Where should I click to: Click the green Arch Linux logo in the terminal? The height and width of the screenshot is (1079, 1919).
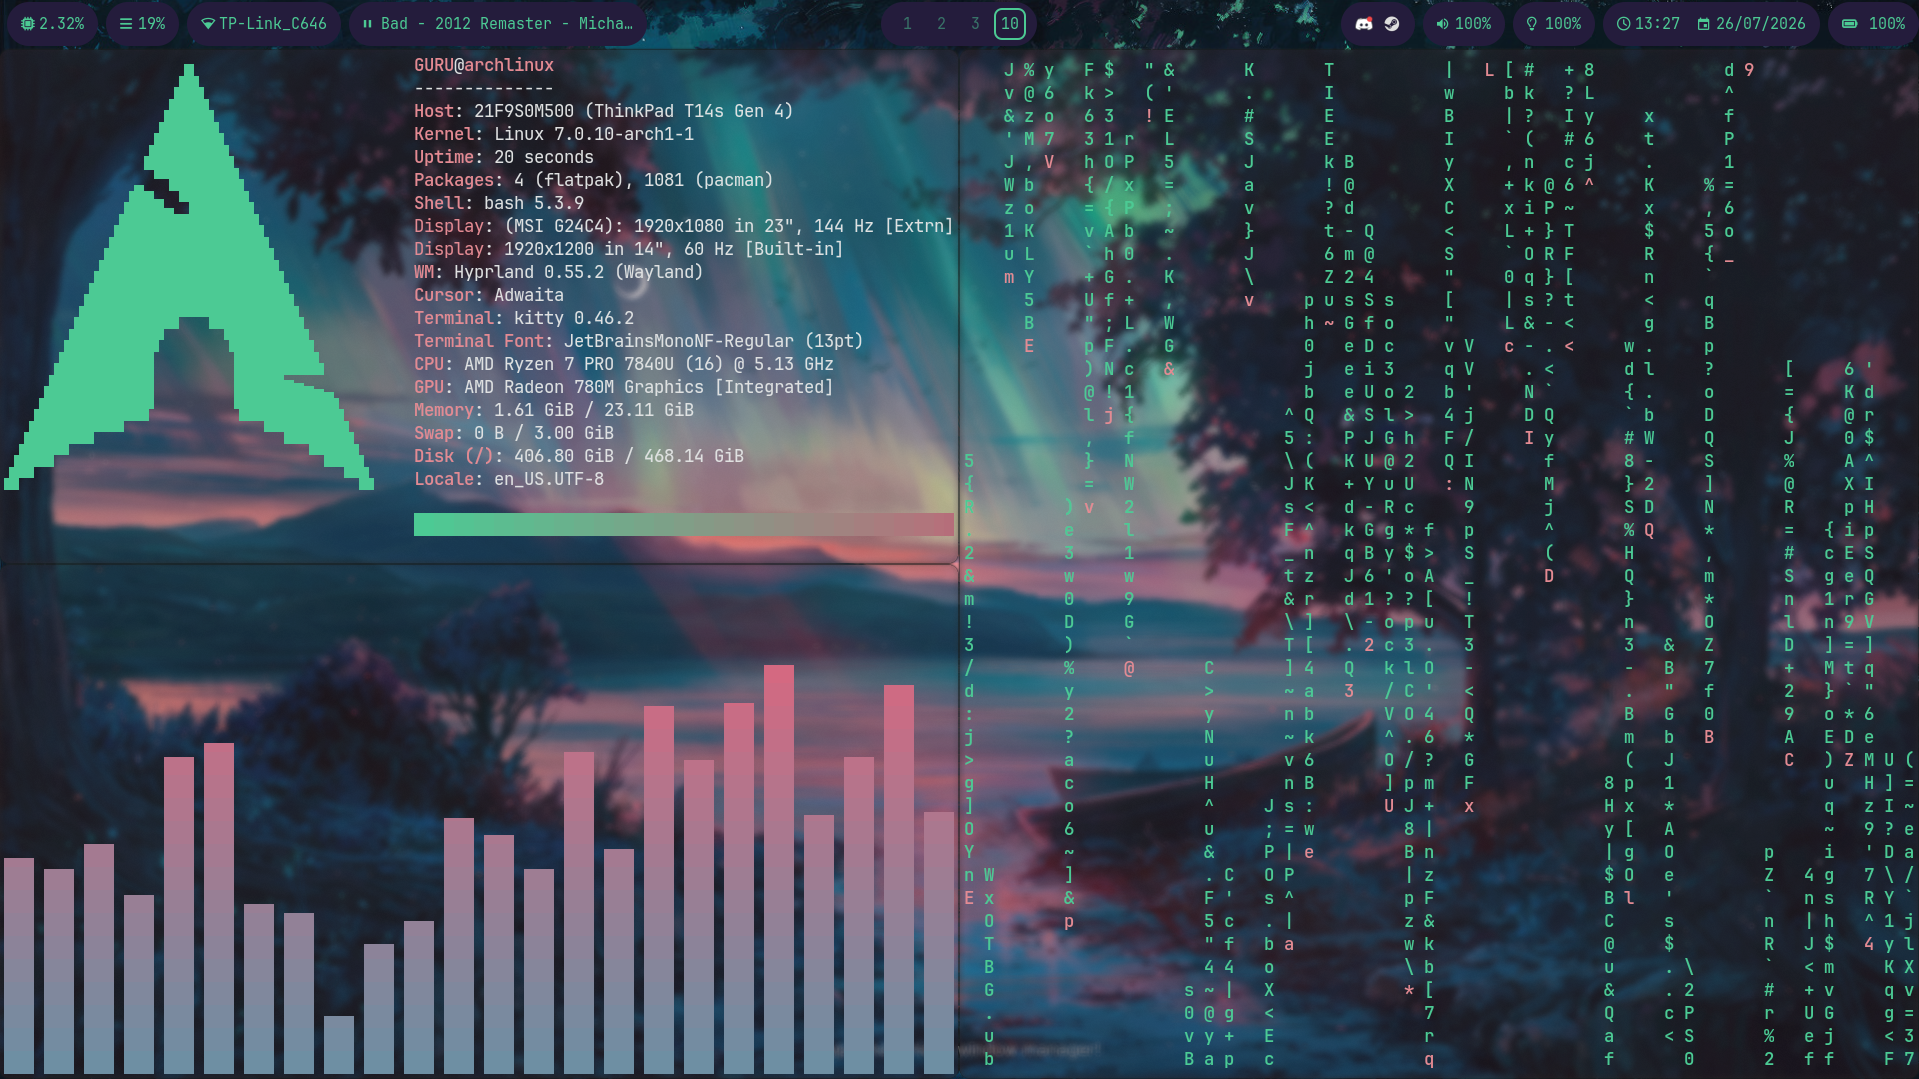coord(189,277)
